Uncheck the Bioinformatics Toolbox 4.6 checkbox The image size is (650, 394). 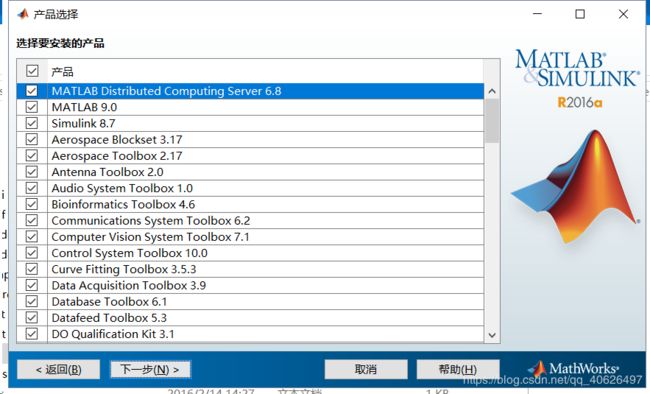point(32,204)
